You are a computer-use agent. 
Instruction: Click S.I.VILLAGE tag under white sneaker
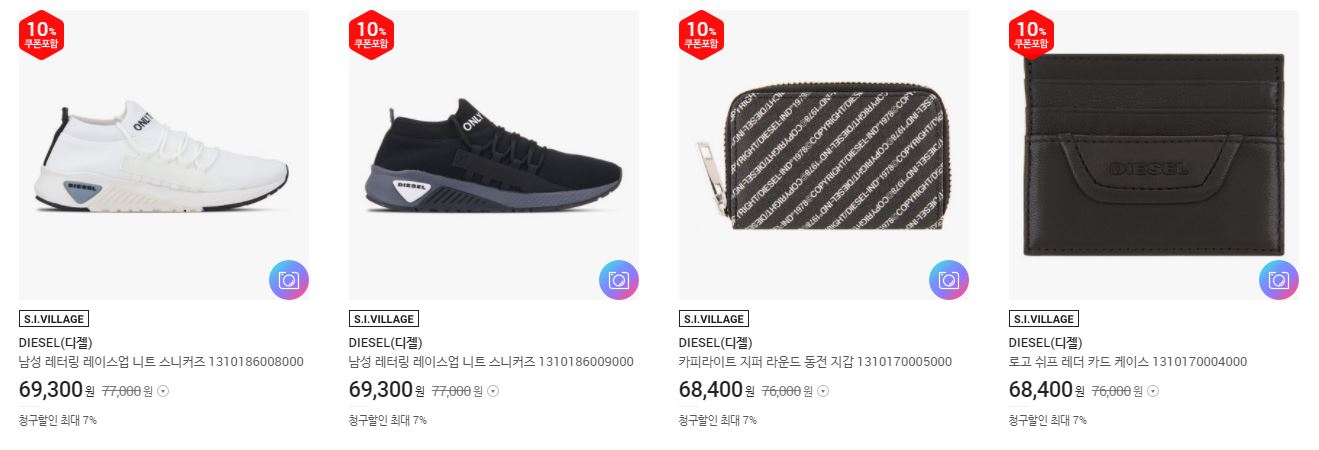click(54, 319)
